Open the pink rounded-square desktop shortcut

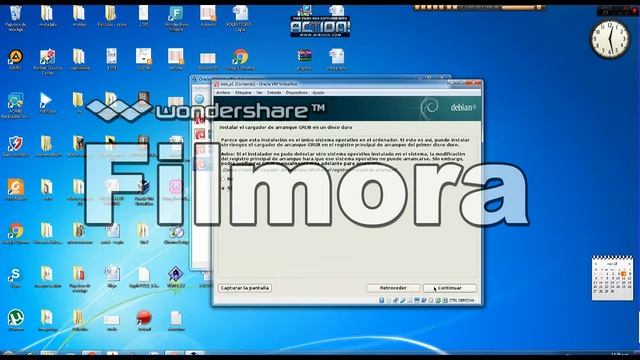click(176, 189)
